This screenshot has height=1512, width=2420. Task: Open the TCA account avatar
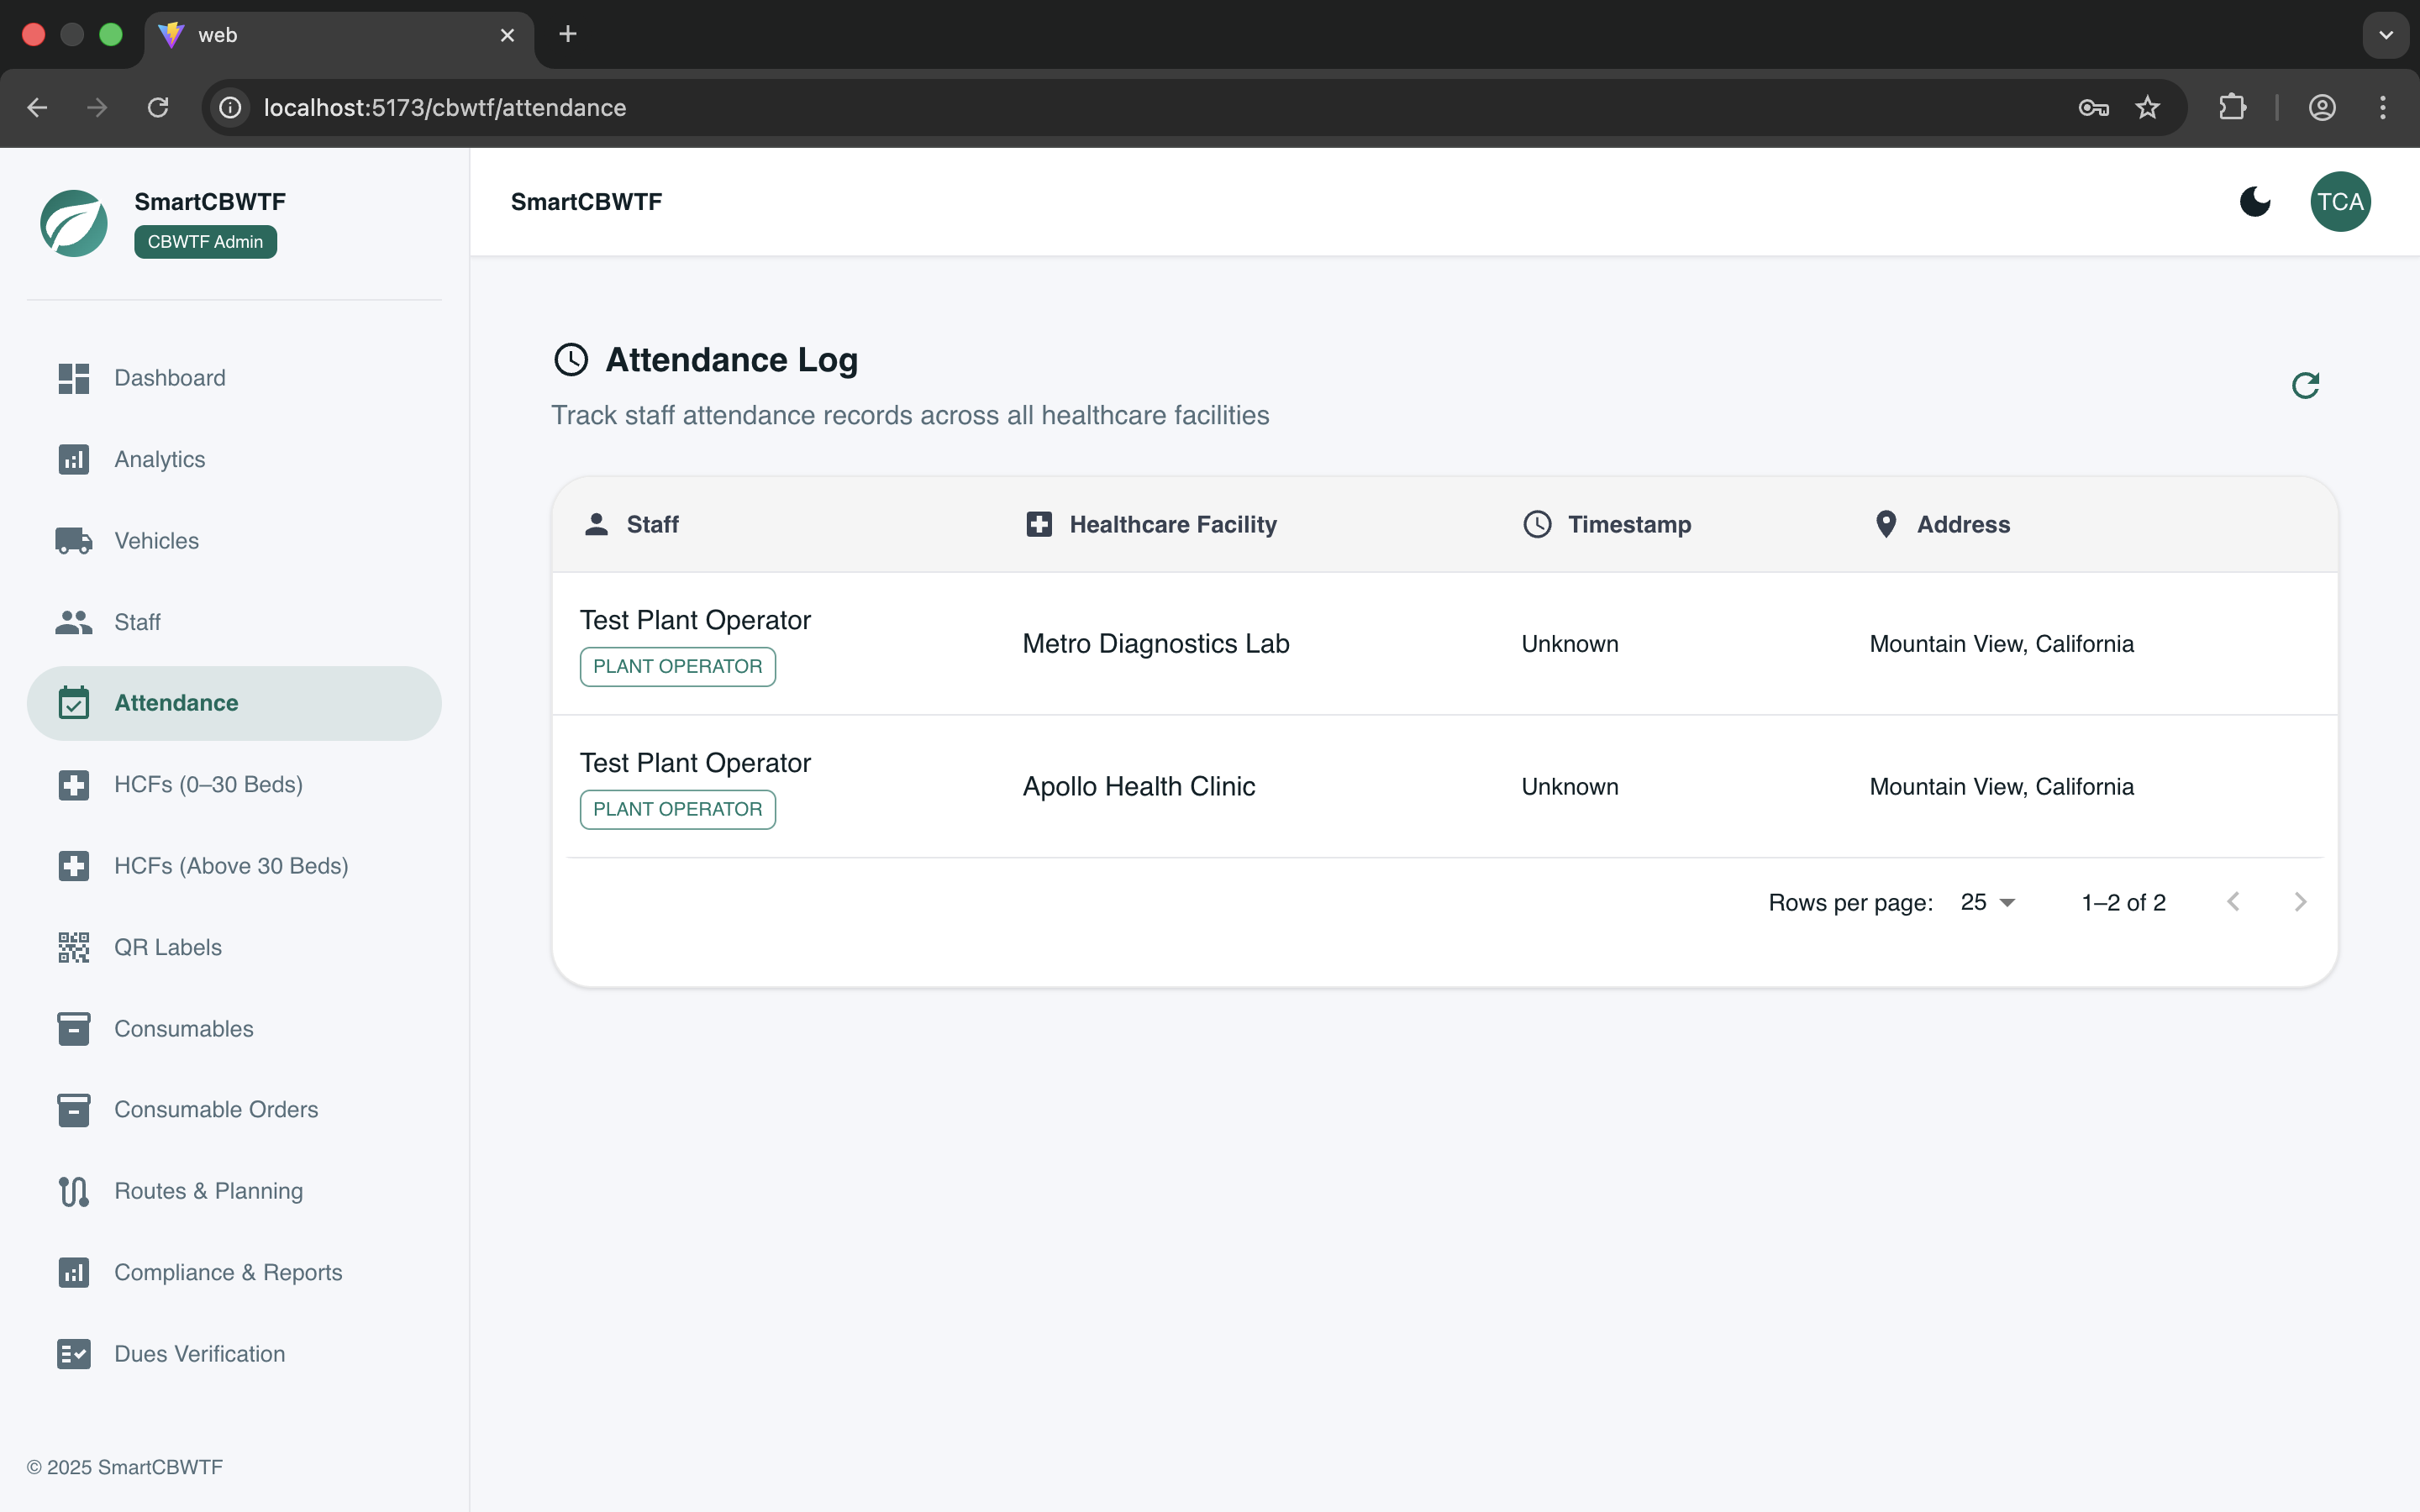(2341, 201)
